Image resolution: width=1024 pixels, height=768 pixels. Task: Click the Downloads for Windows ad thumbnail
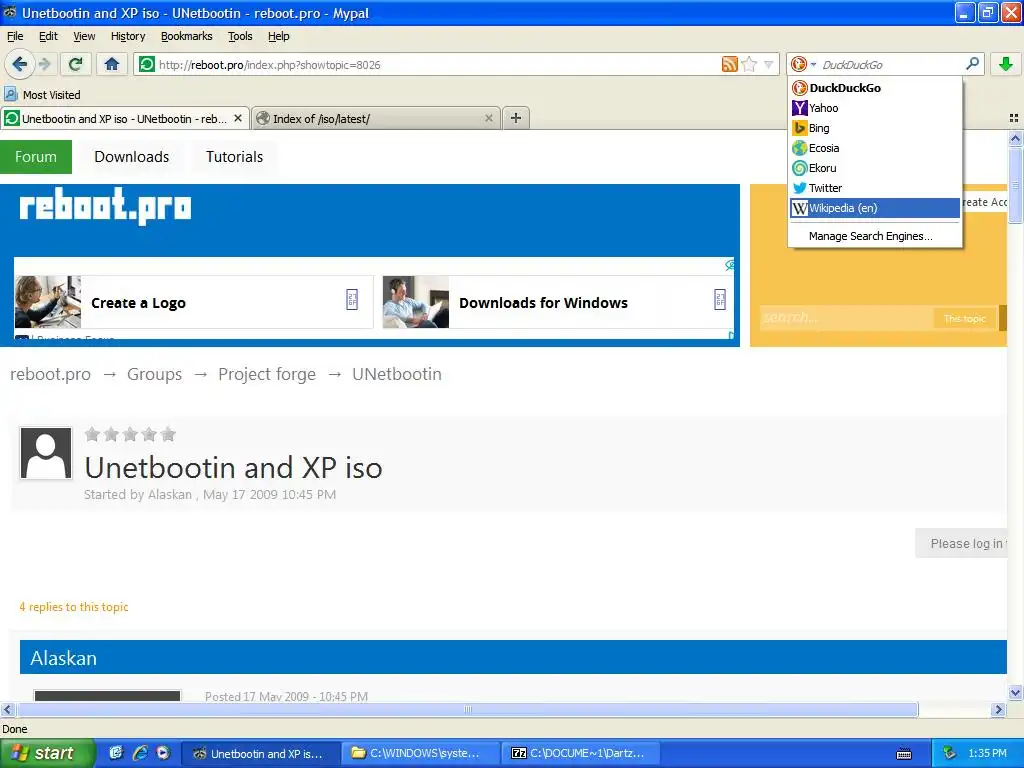tap(416, 302)
